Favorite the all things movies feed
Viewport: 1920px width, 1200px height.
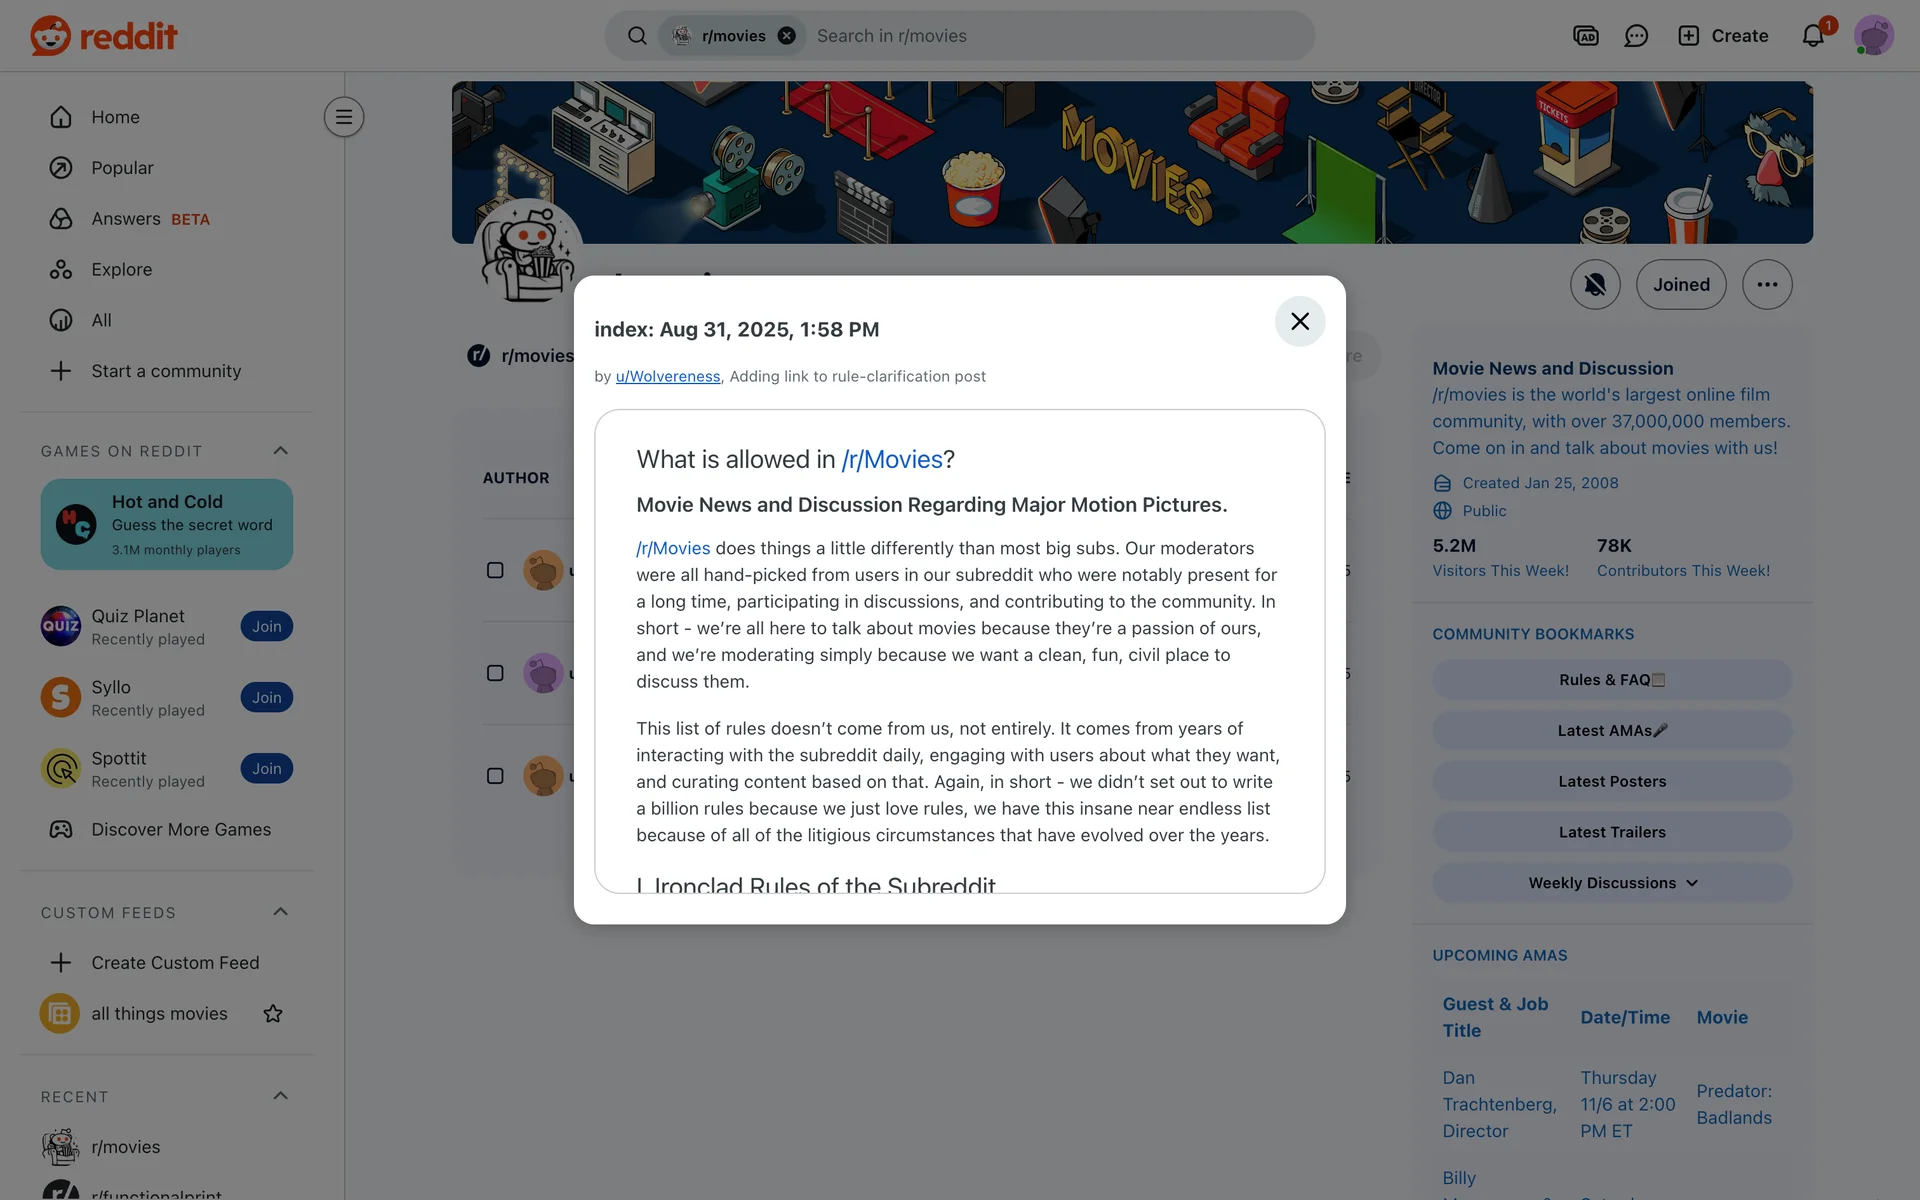pos(273,1014)
